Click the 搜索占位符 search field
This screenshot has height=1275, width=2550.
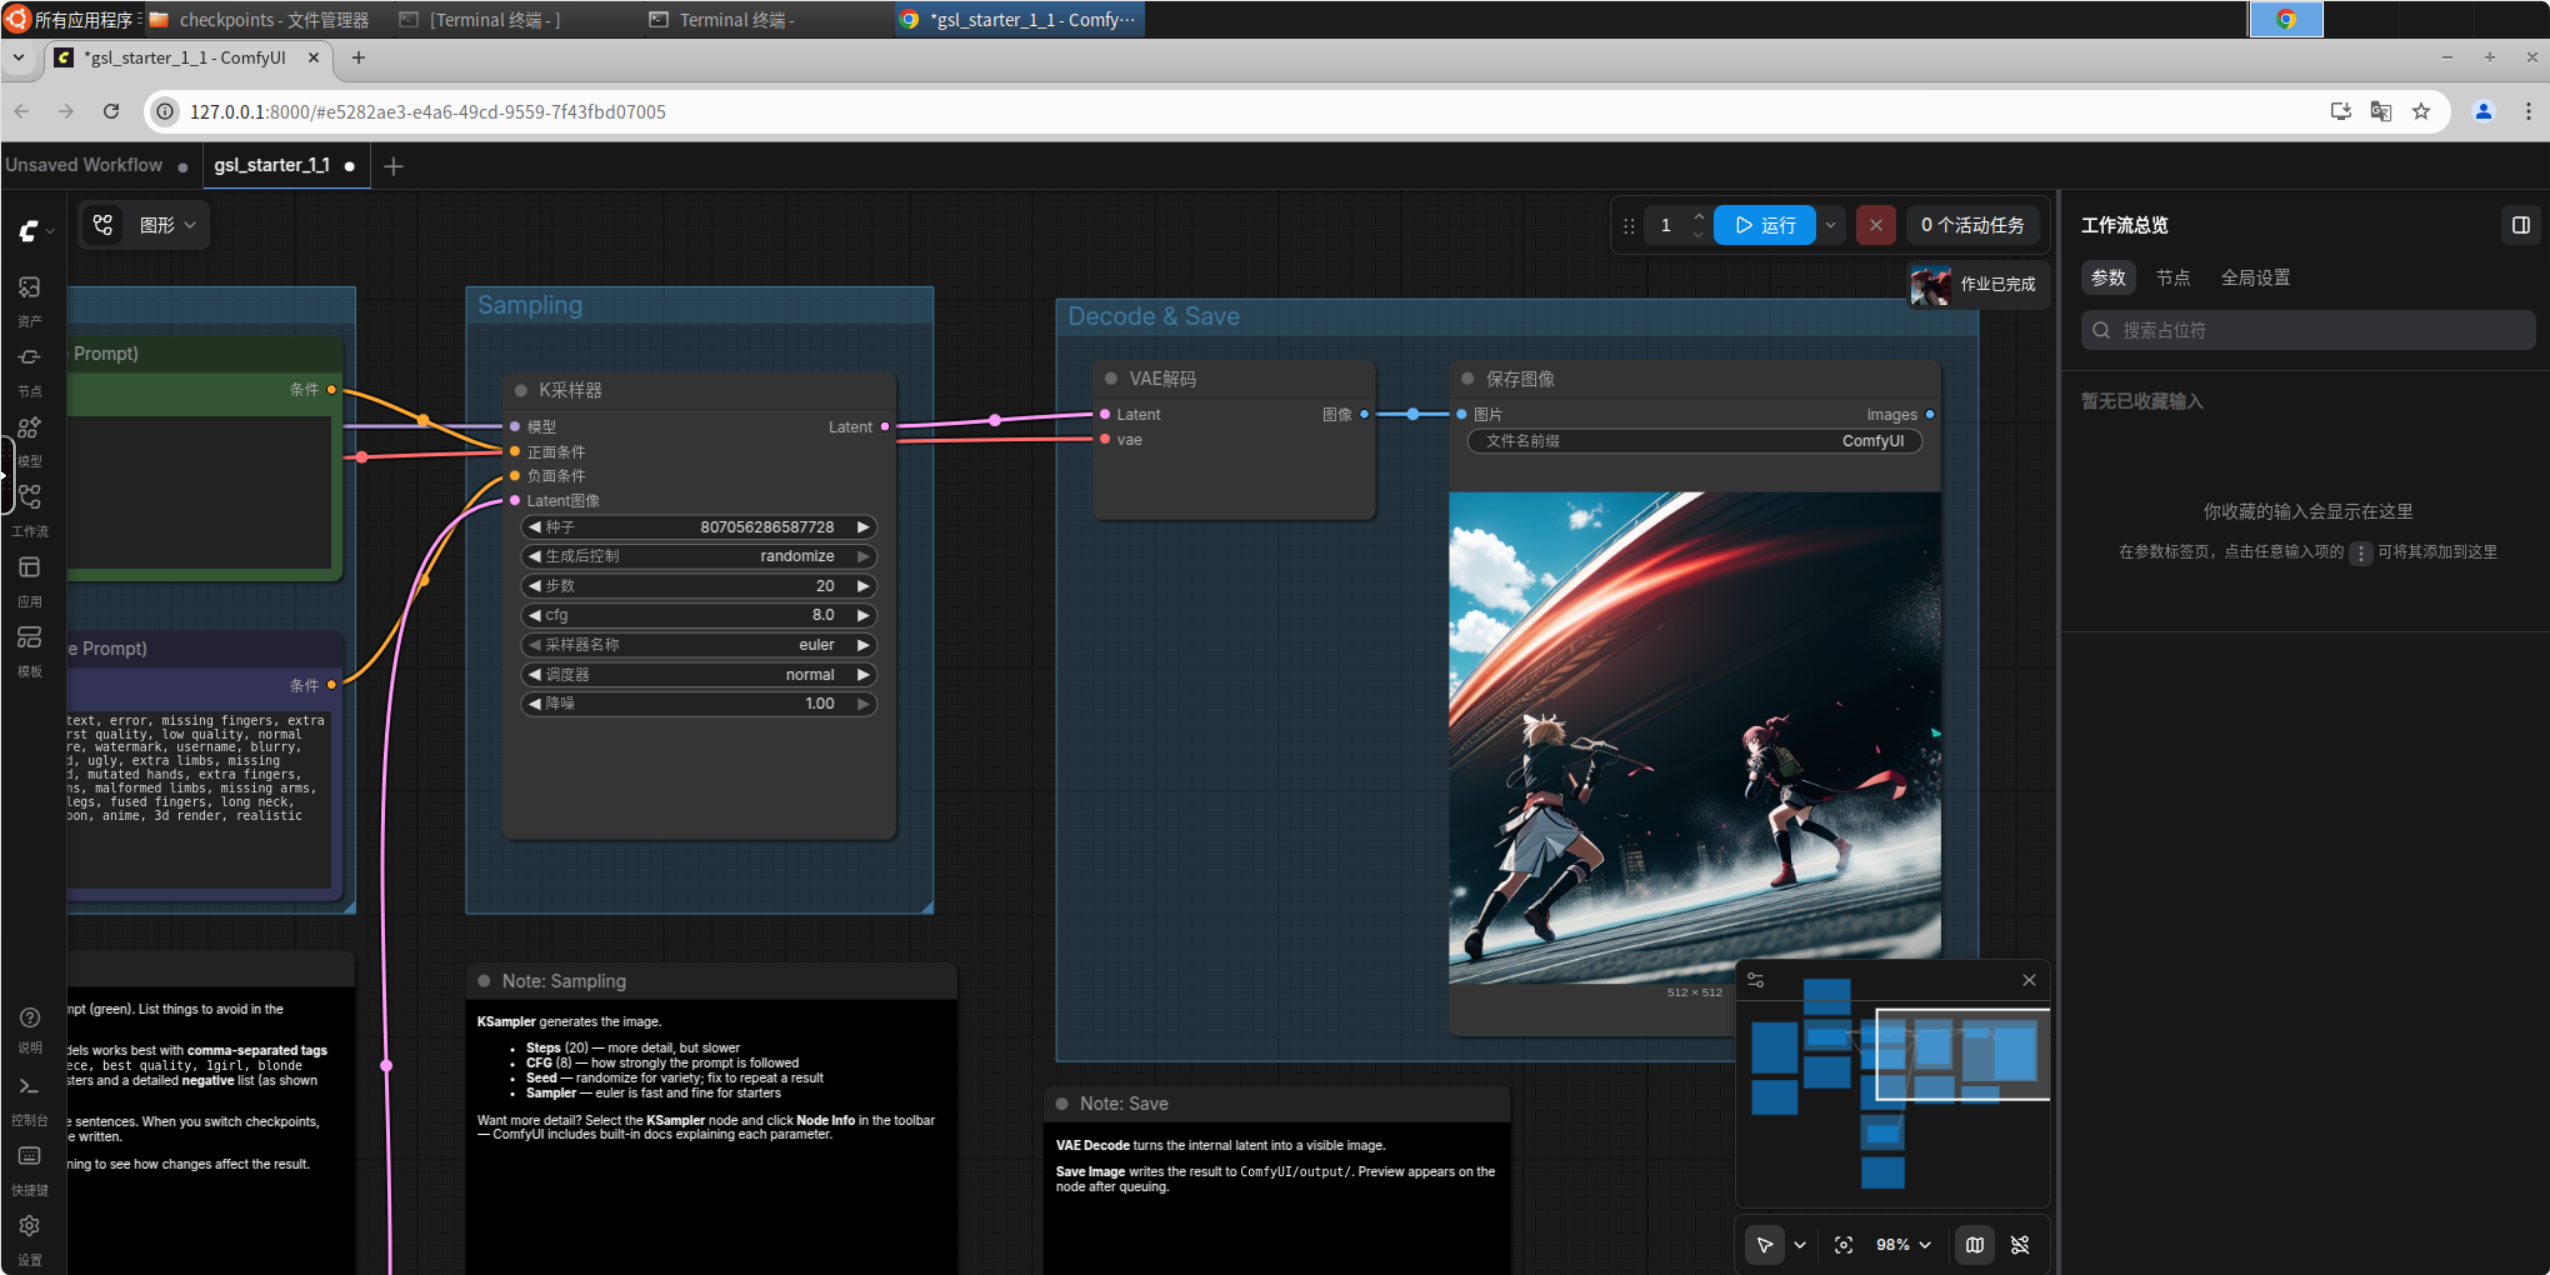coord(2307,330)
